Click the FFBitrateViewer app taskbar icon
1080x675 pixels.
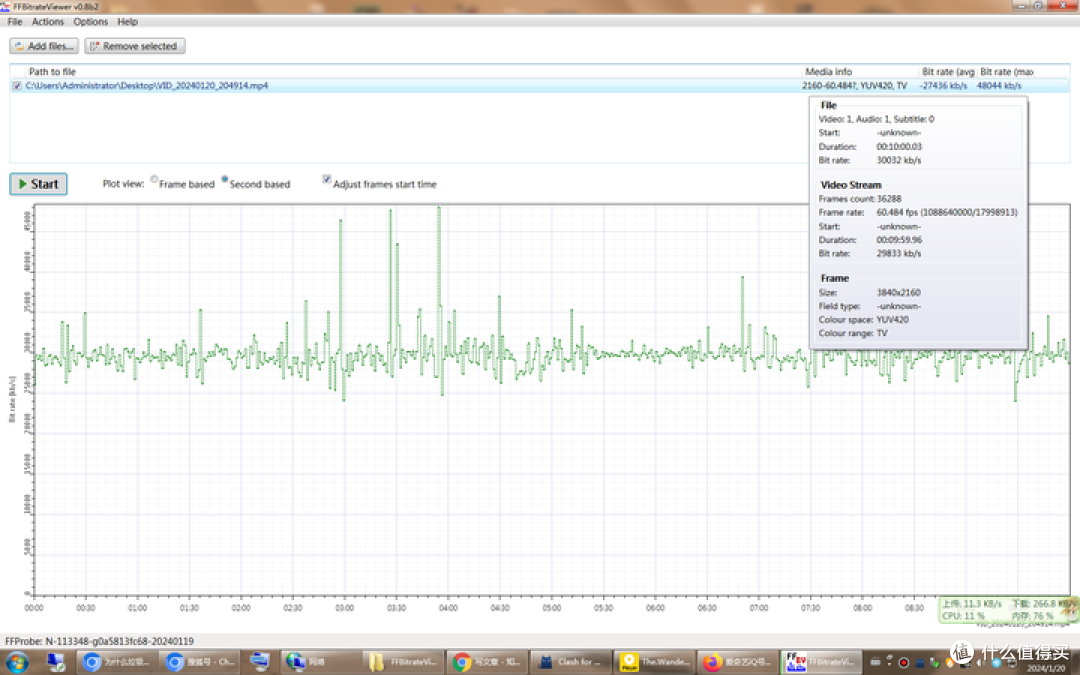818,661
